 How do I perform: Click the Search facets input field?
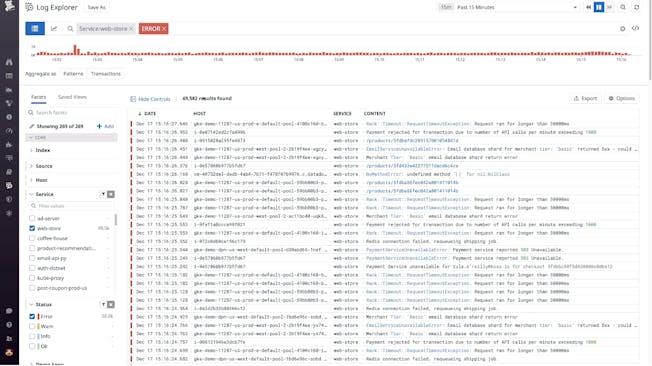click(x=72, y=113)
